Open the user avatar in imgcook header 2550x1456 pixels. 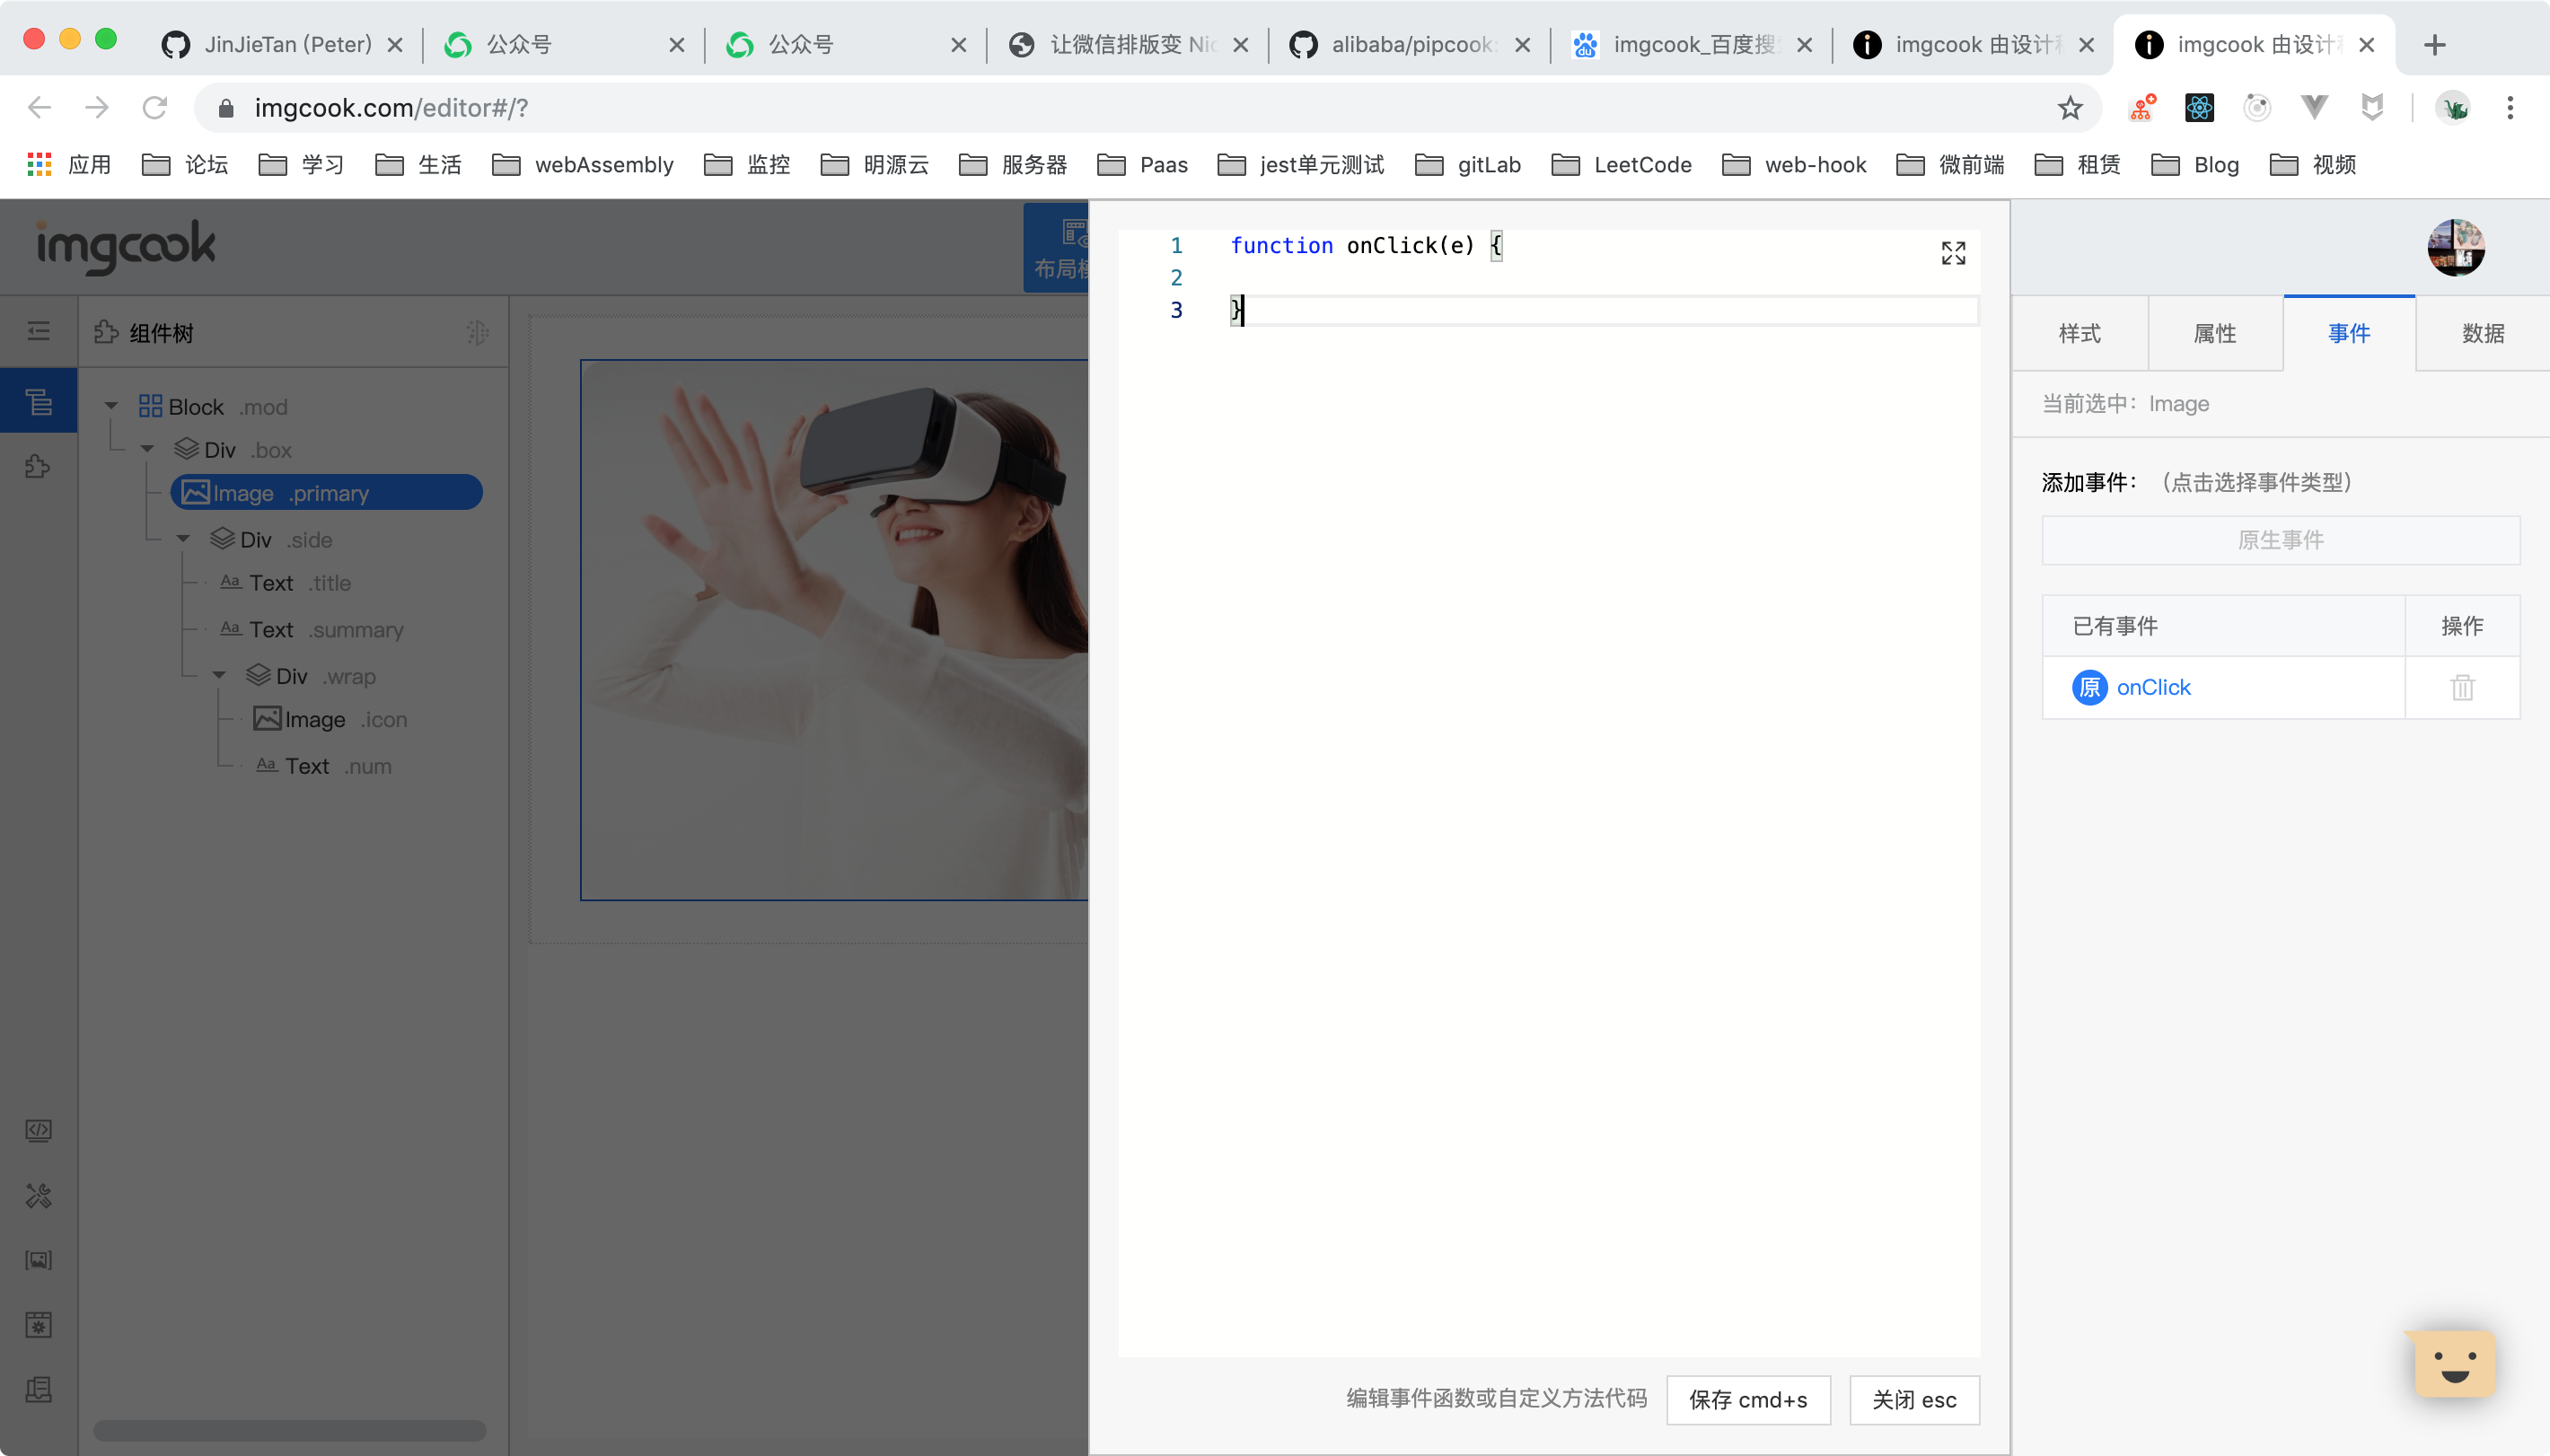[2455, 247]
